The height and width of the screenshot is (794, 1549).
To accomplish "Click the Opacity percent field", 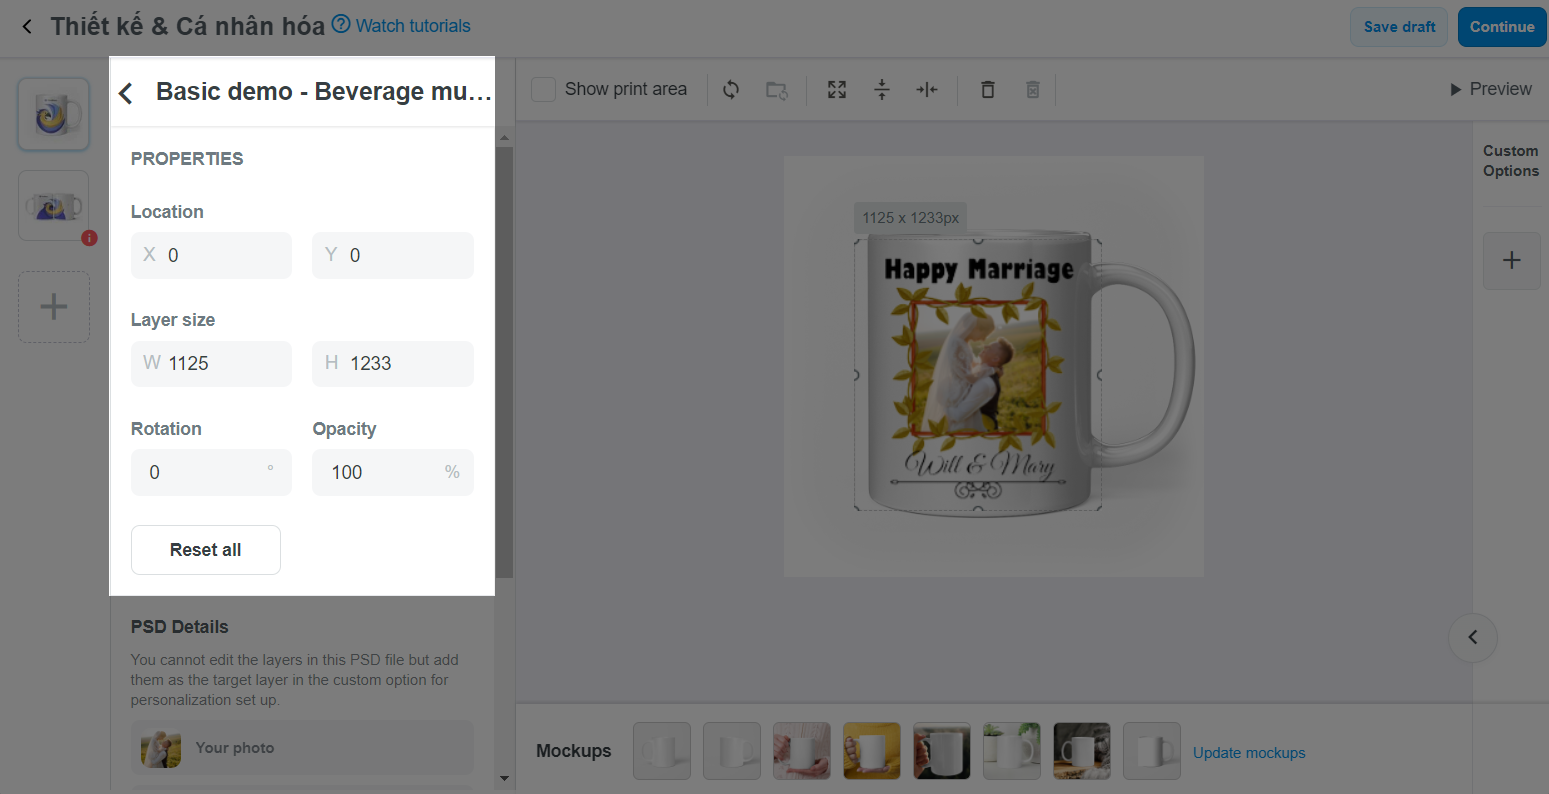I will pyautogui.click(x=393, y=472).
